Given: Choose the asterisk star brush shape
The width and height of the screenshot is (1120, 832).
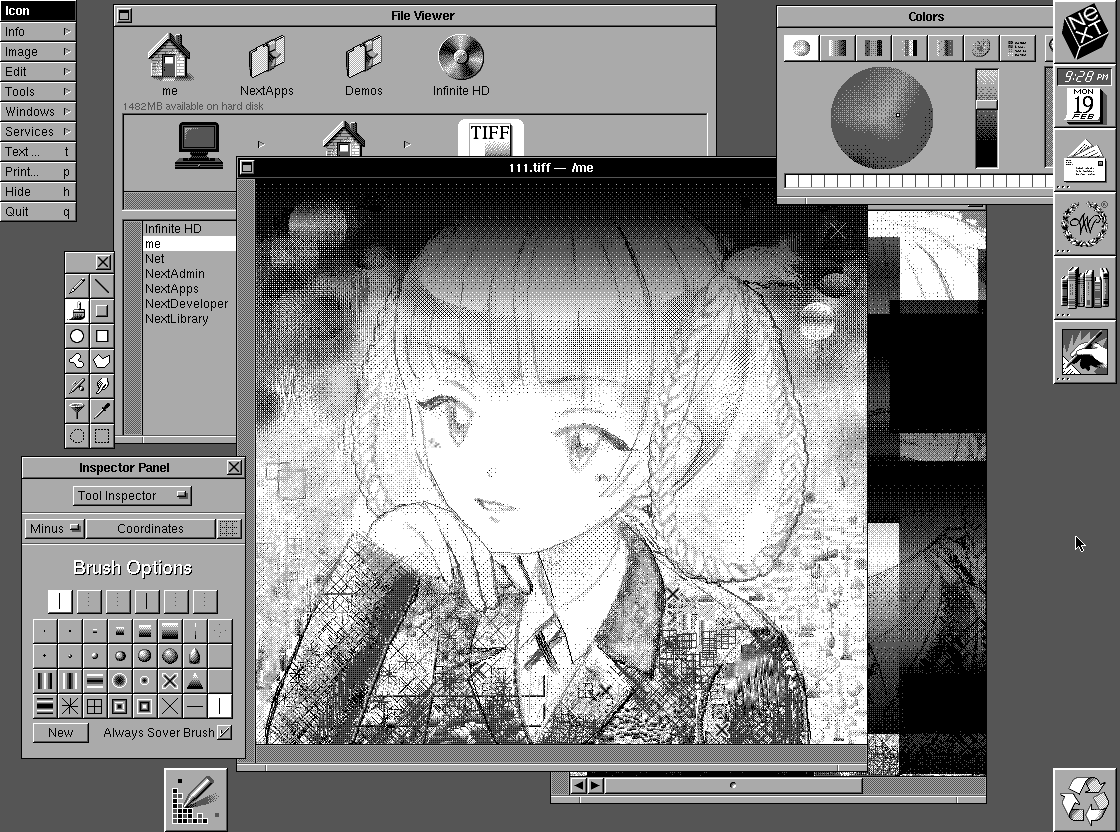Looking at the screenshot, I should coord(70,707).
